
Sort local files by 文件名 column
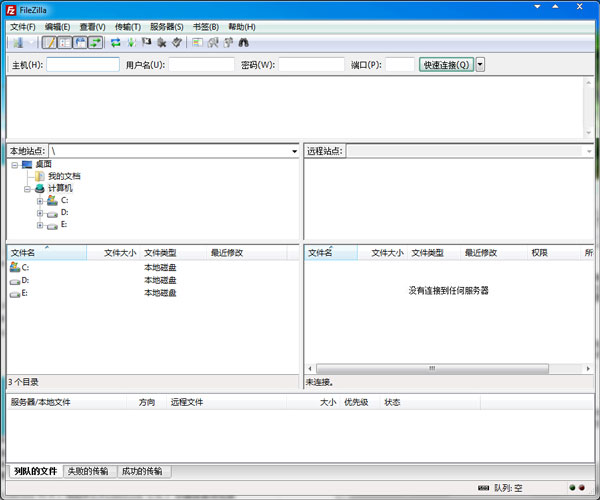tap(47, 252)
